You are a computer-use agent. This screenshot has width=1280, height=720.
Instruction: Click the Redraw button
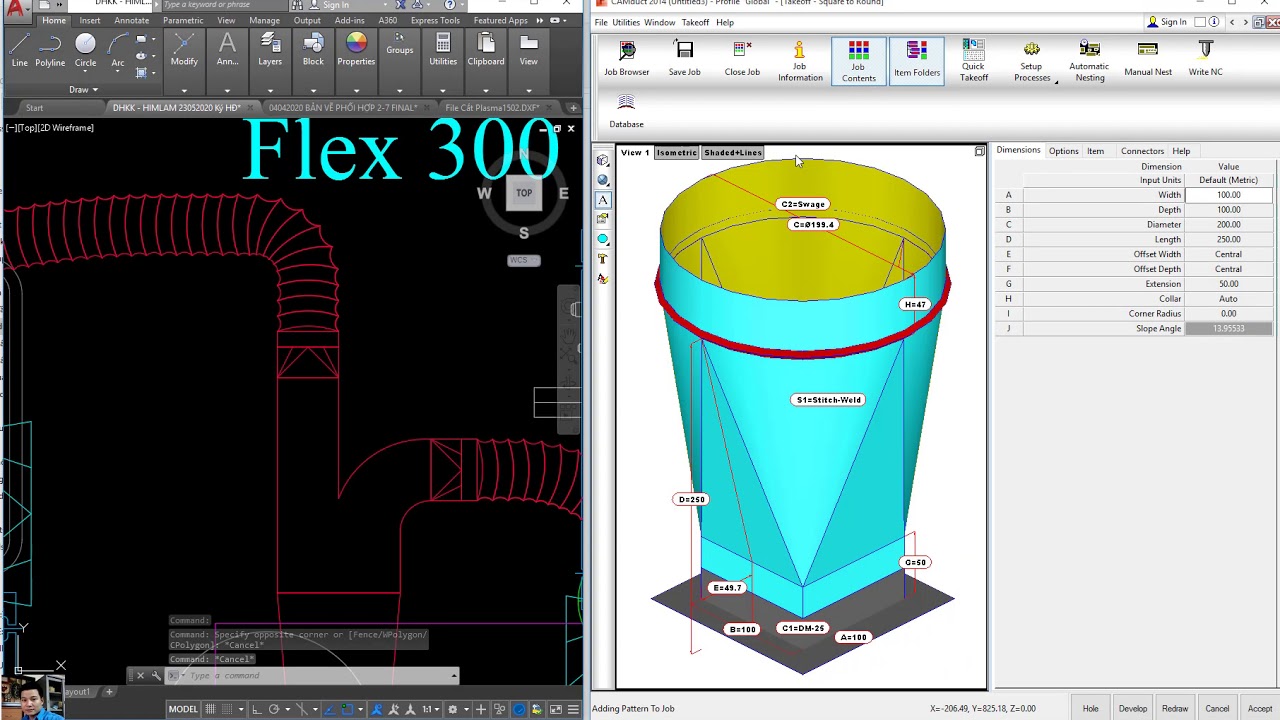[x=1175, y=709]
